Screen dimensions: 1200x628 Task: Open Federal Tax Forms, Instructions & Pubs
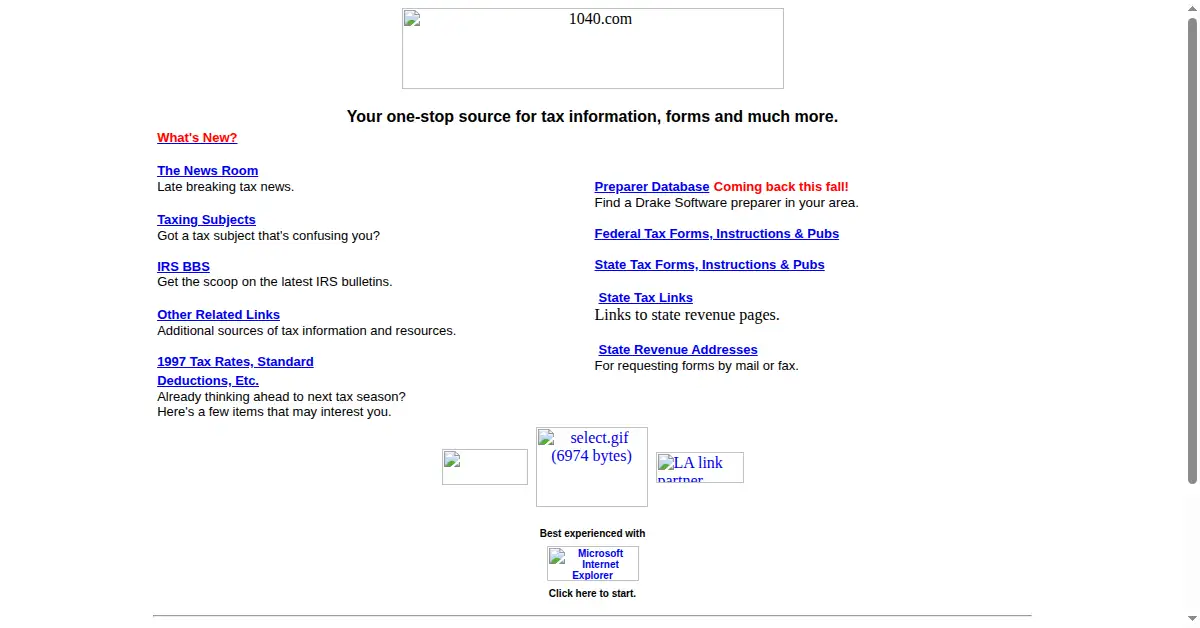(717, 234)
